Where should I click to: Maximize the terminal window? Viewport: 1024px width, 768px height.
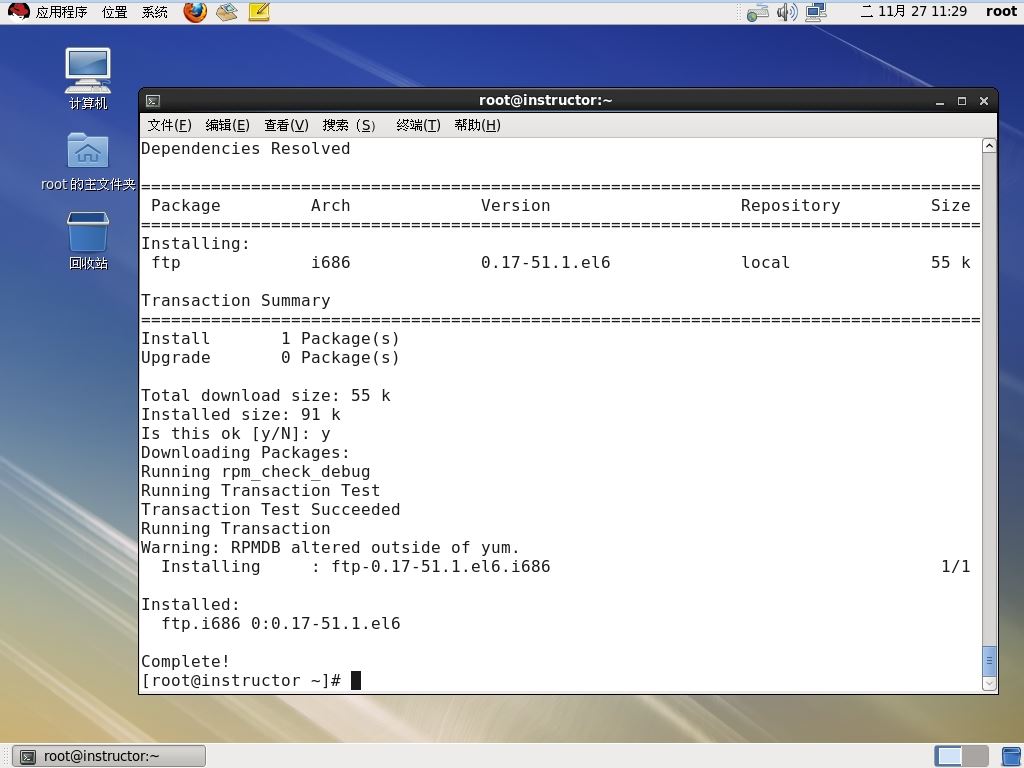(962, 101)
